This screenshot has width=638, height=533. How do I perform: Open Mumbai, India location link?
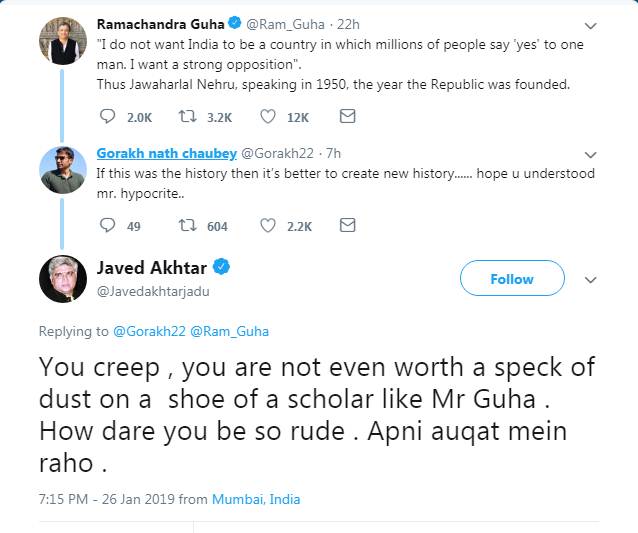(x=255, y=499)
